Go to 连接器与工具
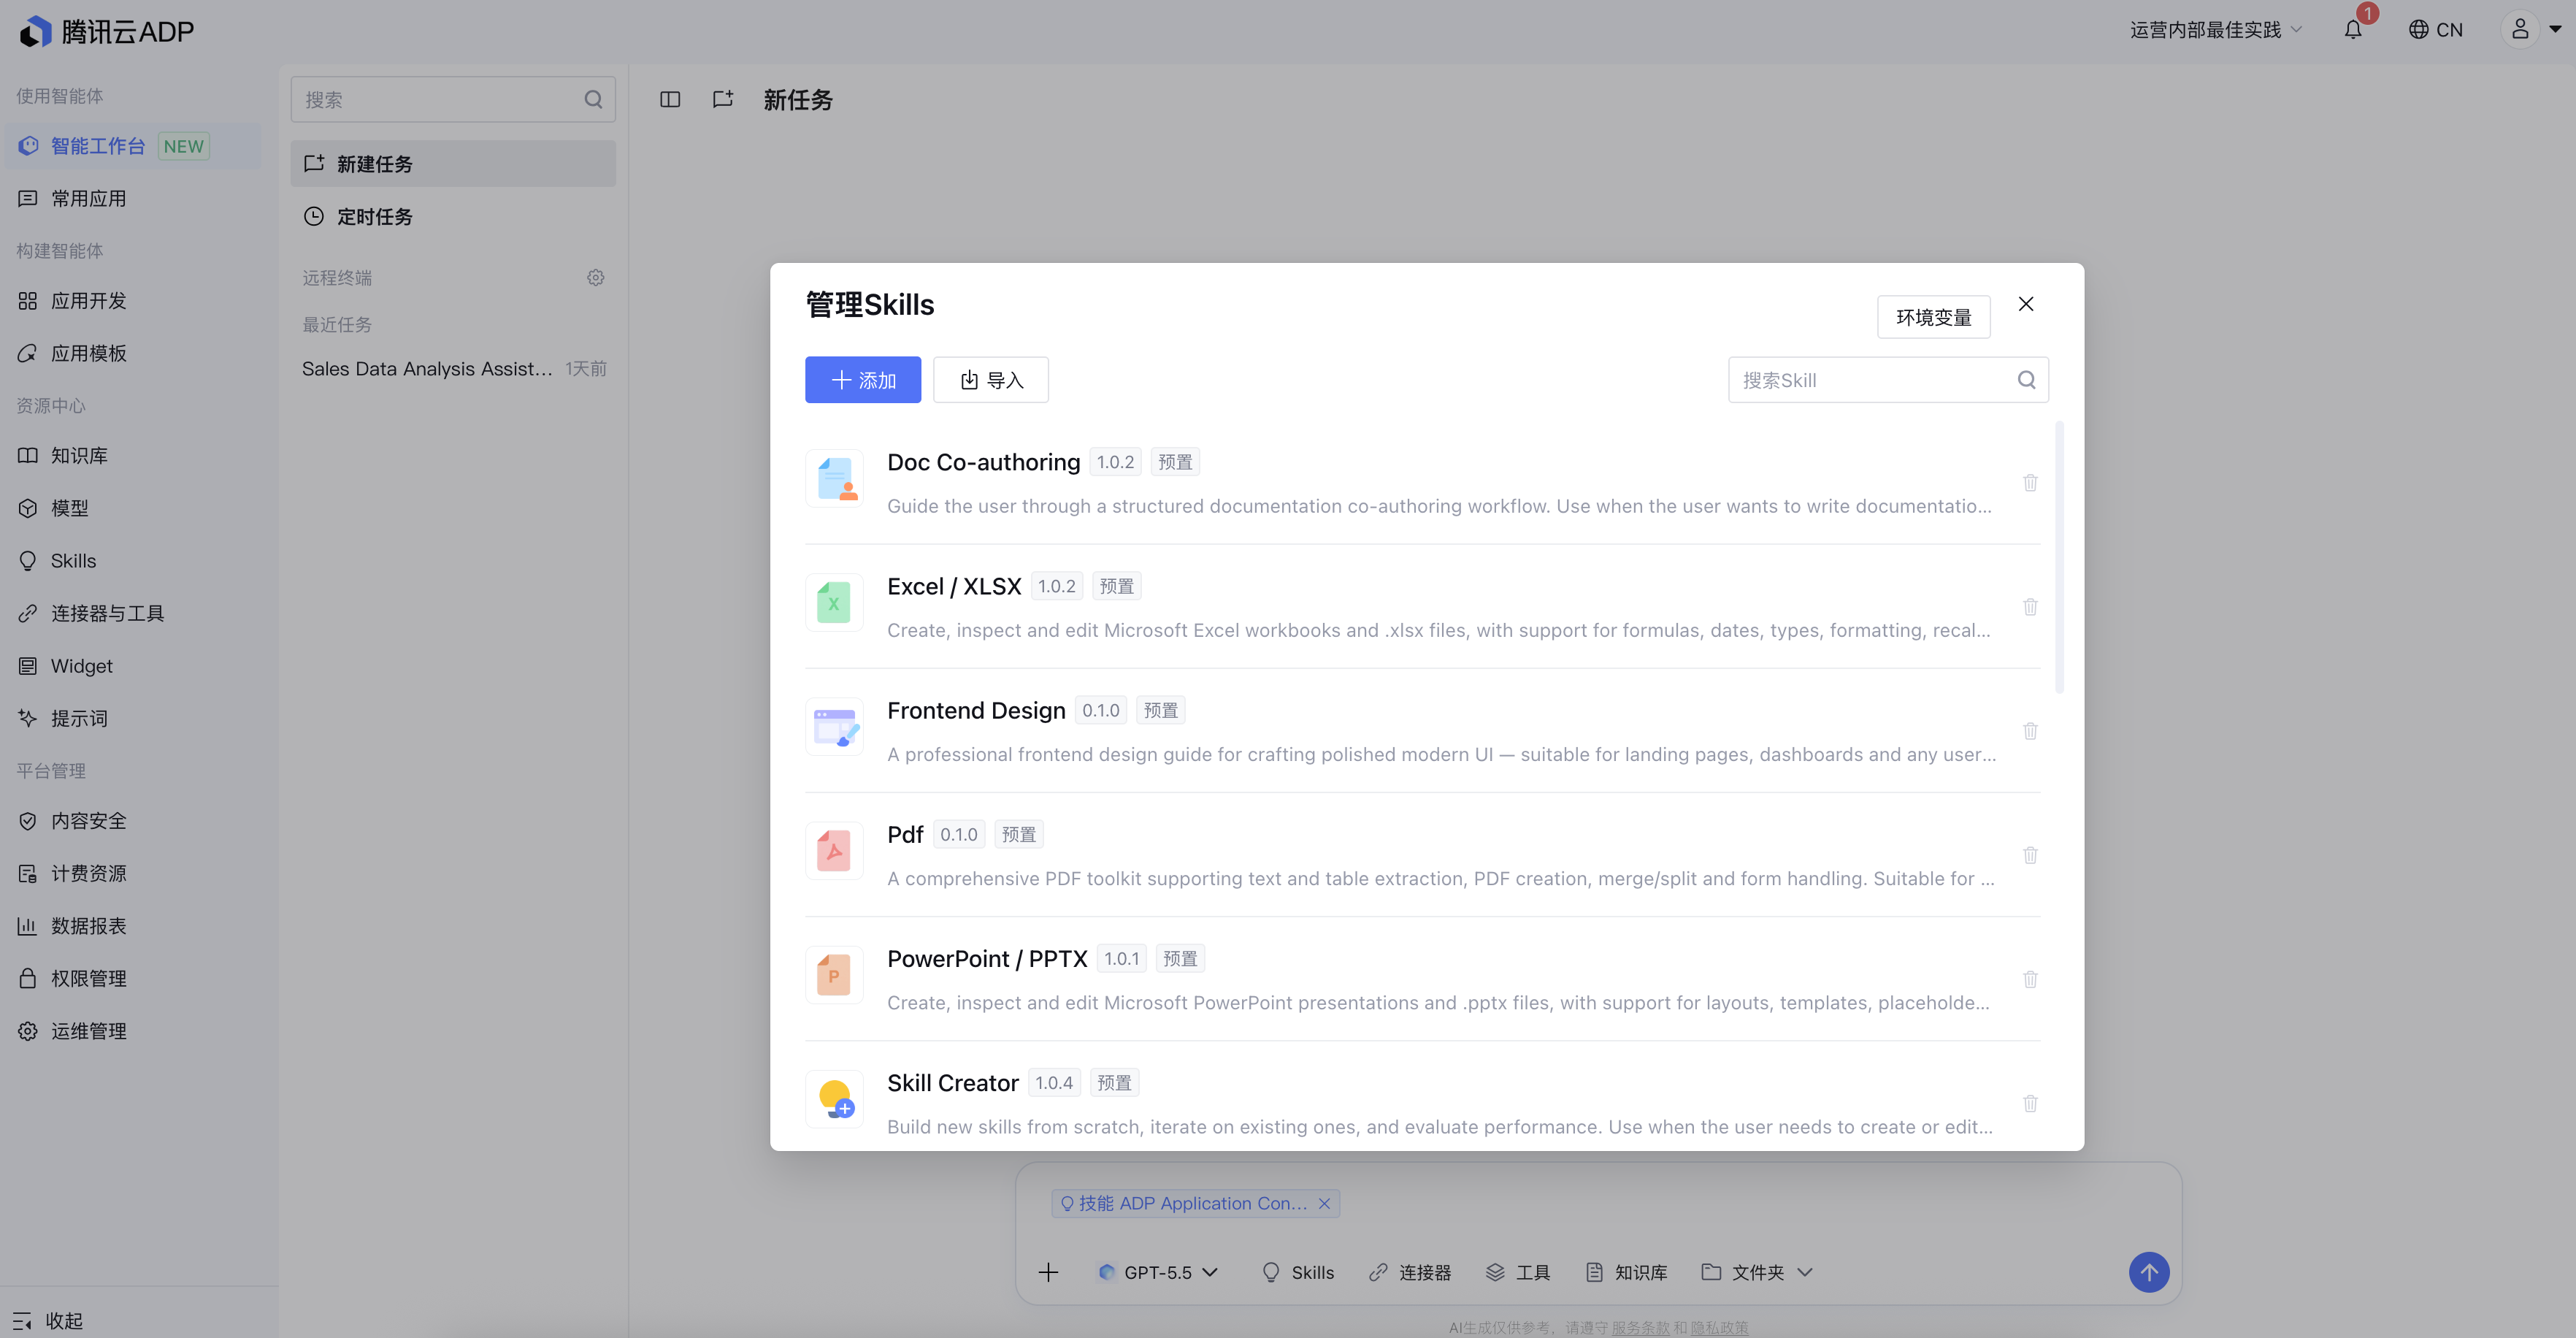This screenshot has width=2576, height=1338. coord(132,613)
